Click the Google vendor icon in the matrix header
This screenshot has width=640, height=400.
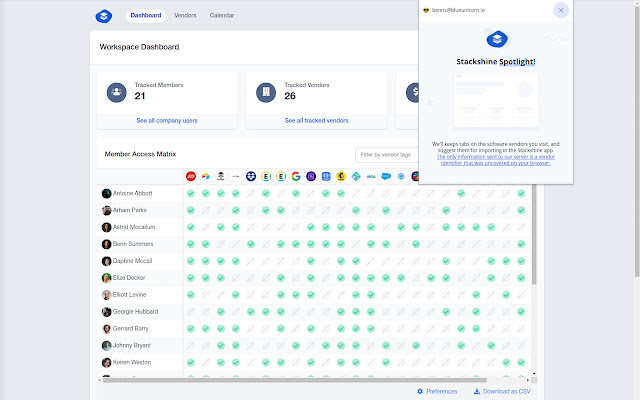pos(296,176)
